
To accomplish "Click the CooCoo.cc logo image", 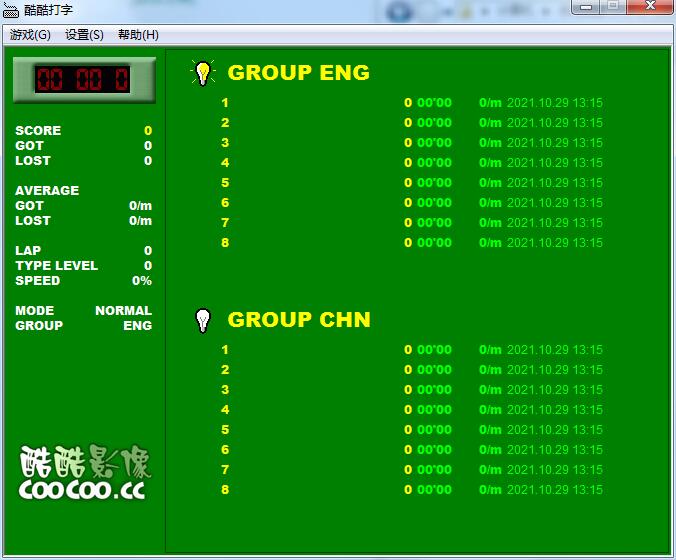I will coord(84,472).
